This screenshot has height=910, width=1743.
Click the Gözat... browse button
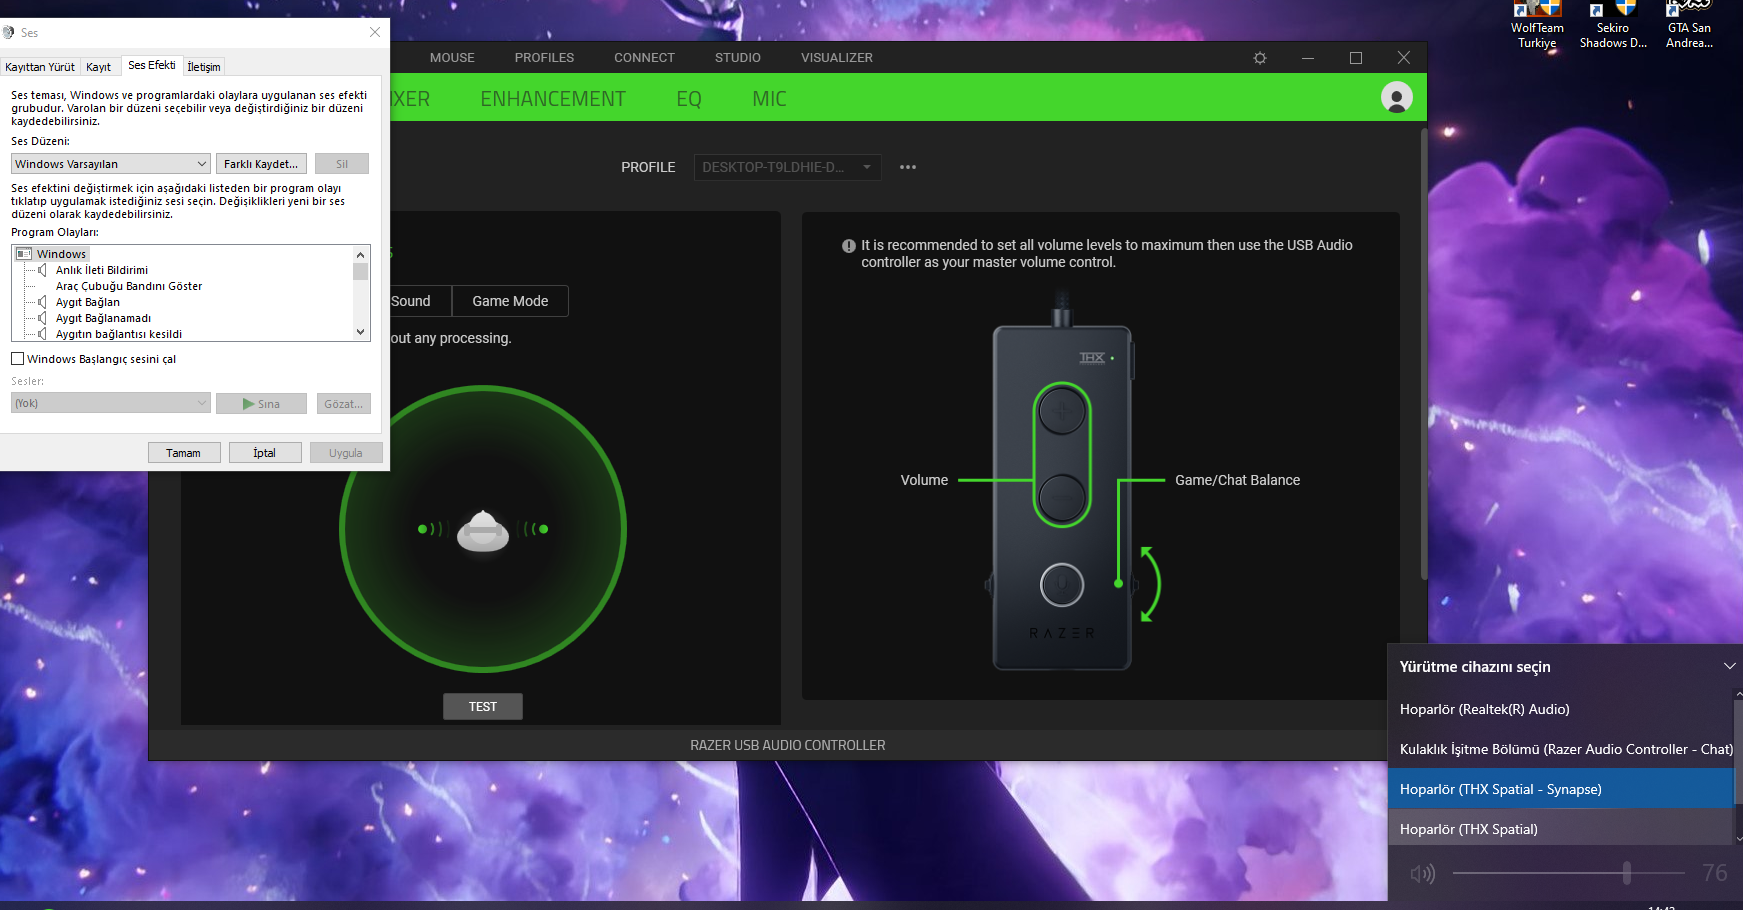pos(343,404)
